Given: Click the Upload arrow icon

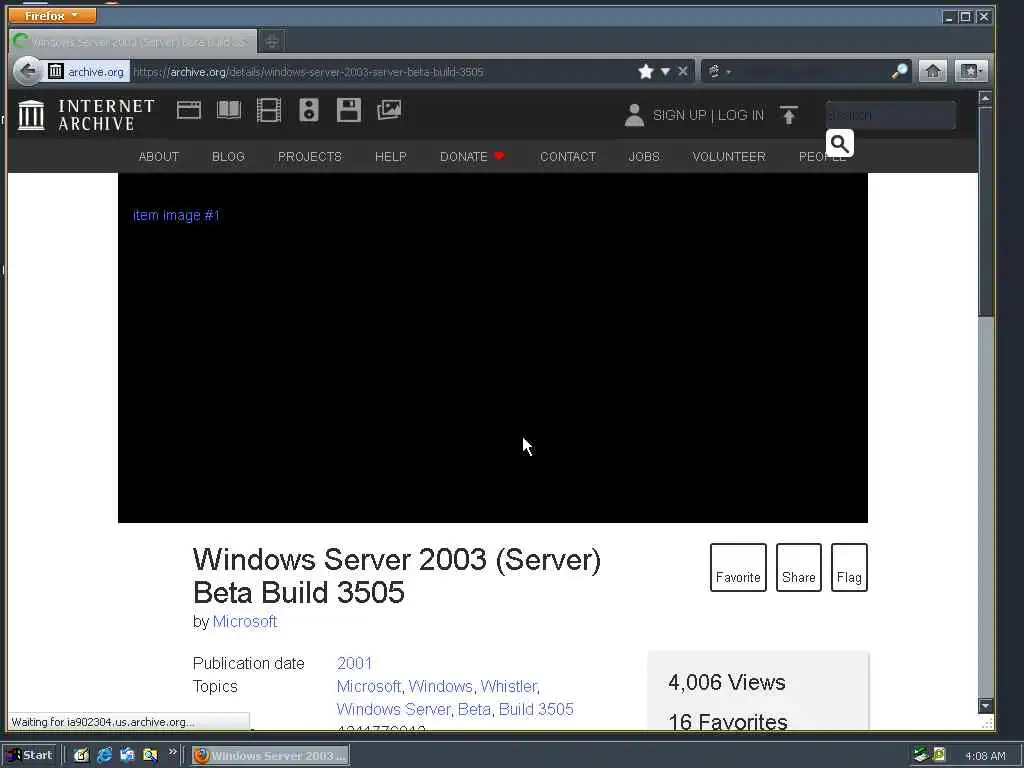Looking at the screenshot, I should pos(789,115).
